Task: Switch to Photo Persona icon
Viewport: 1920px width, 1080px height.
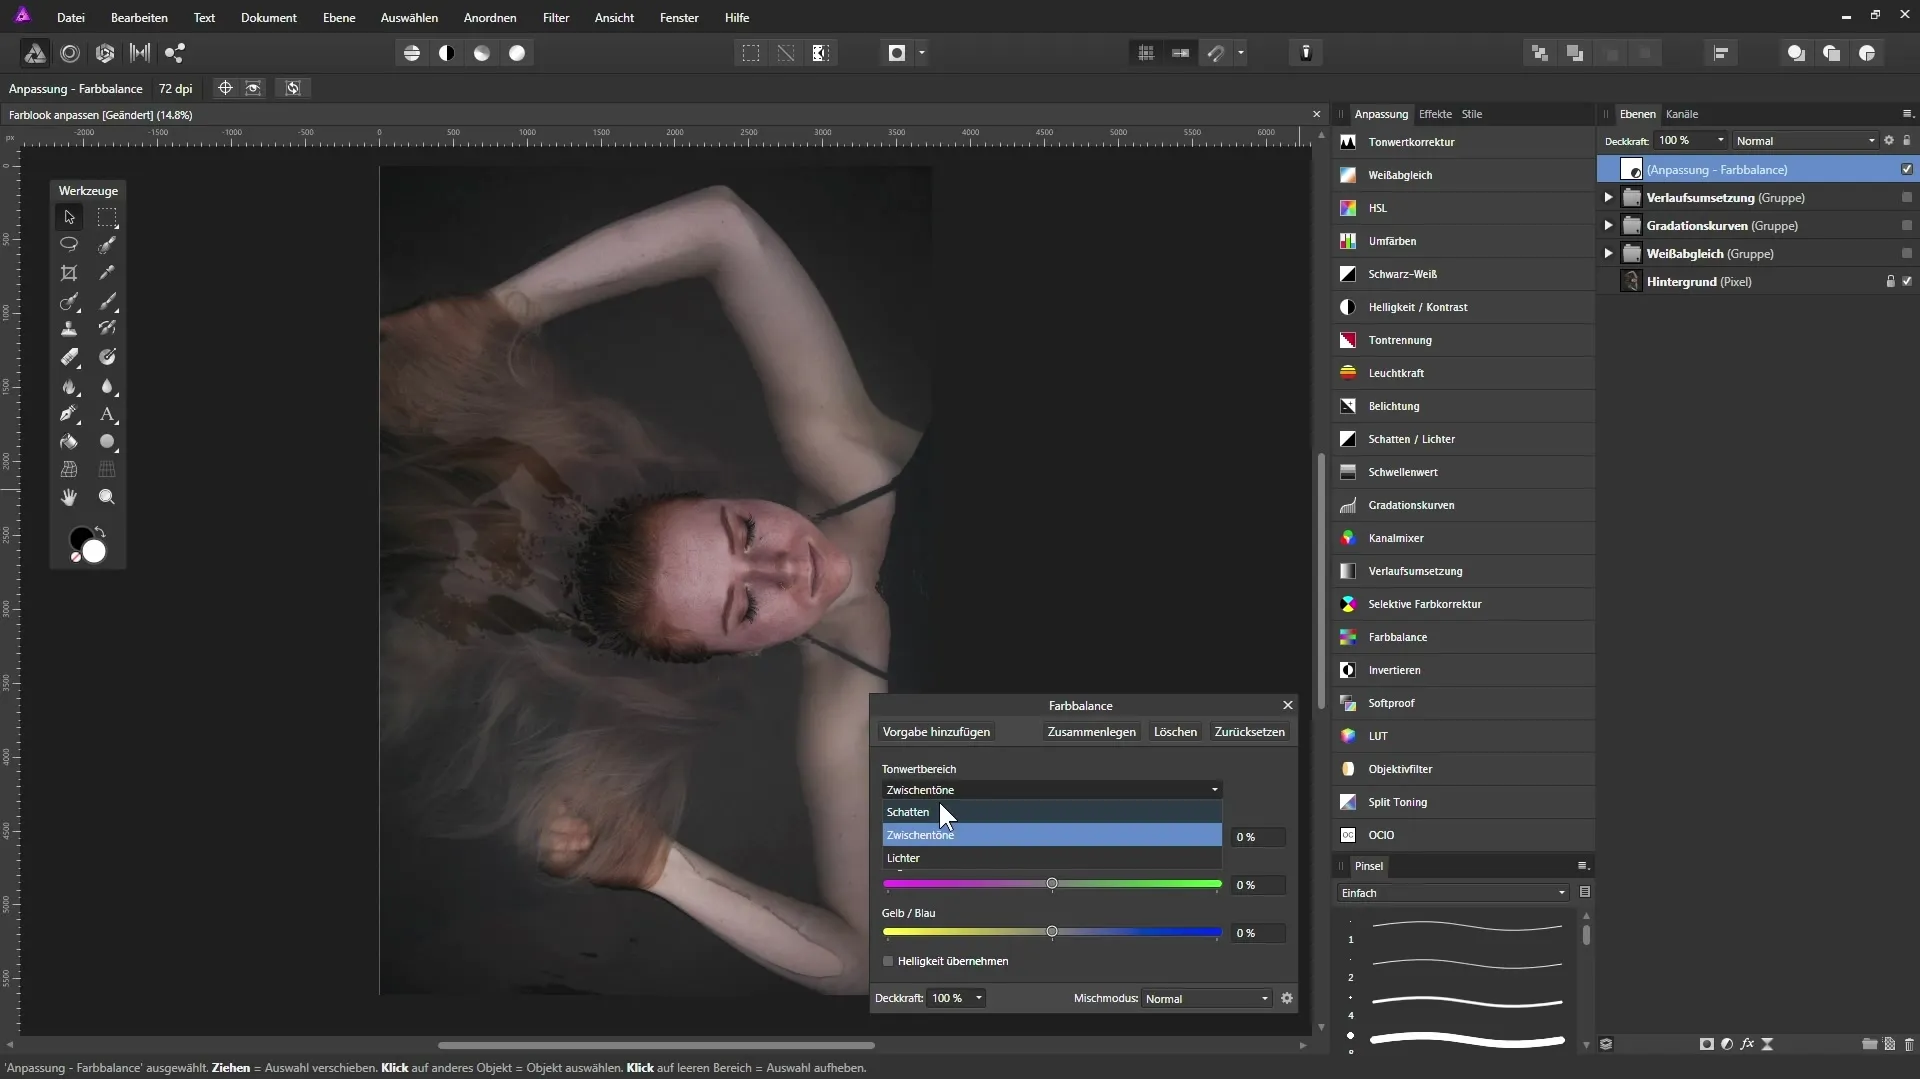Action: click(x=35, y=53)
